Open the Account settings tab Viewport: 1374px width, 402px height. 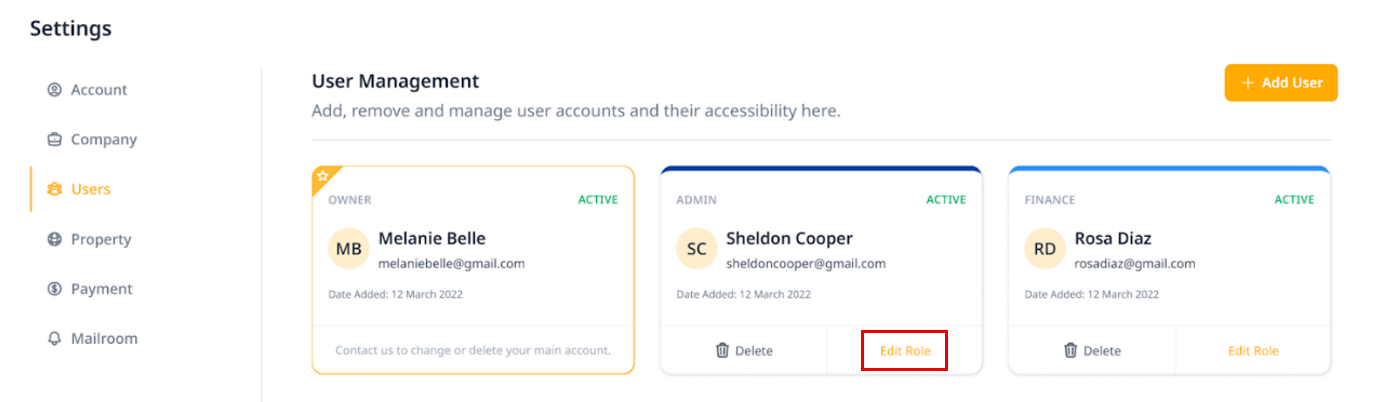(x=98, y=90)
